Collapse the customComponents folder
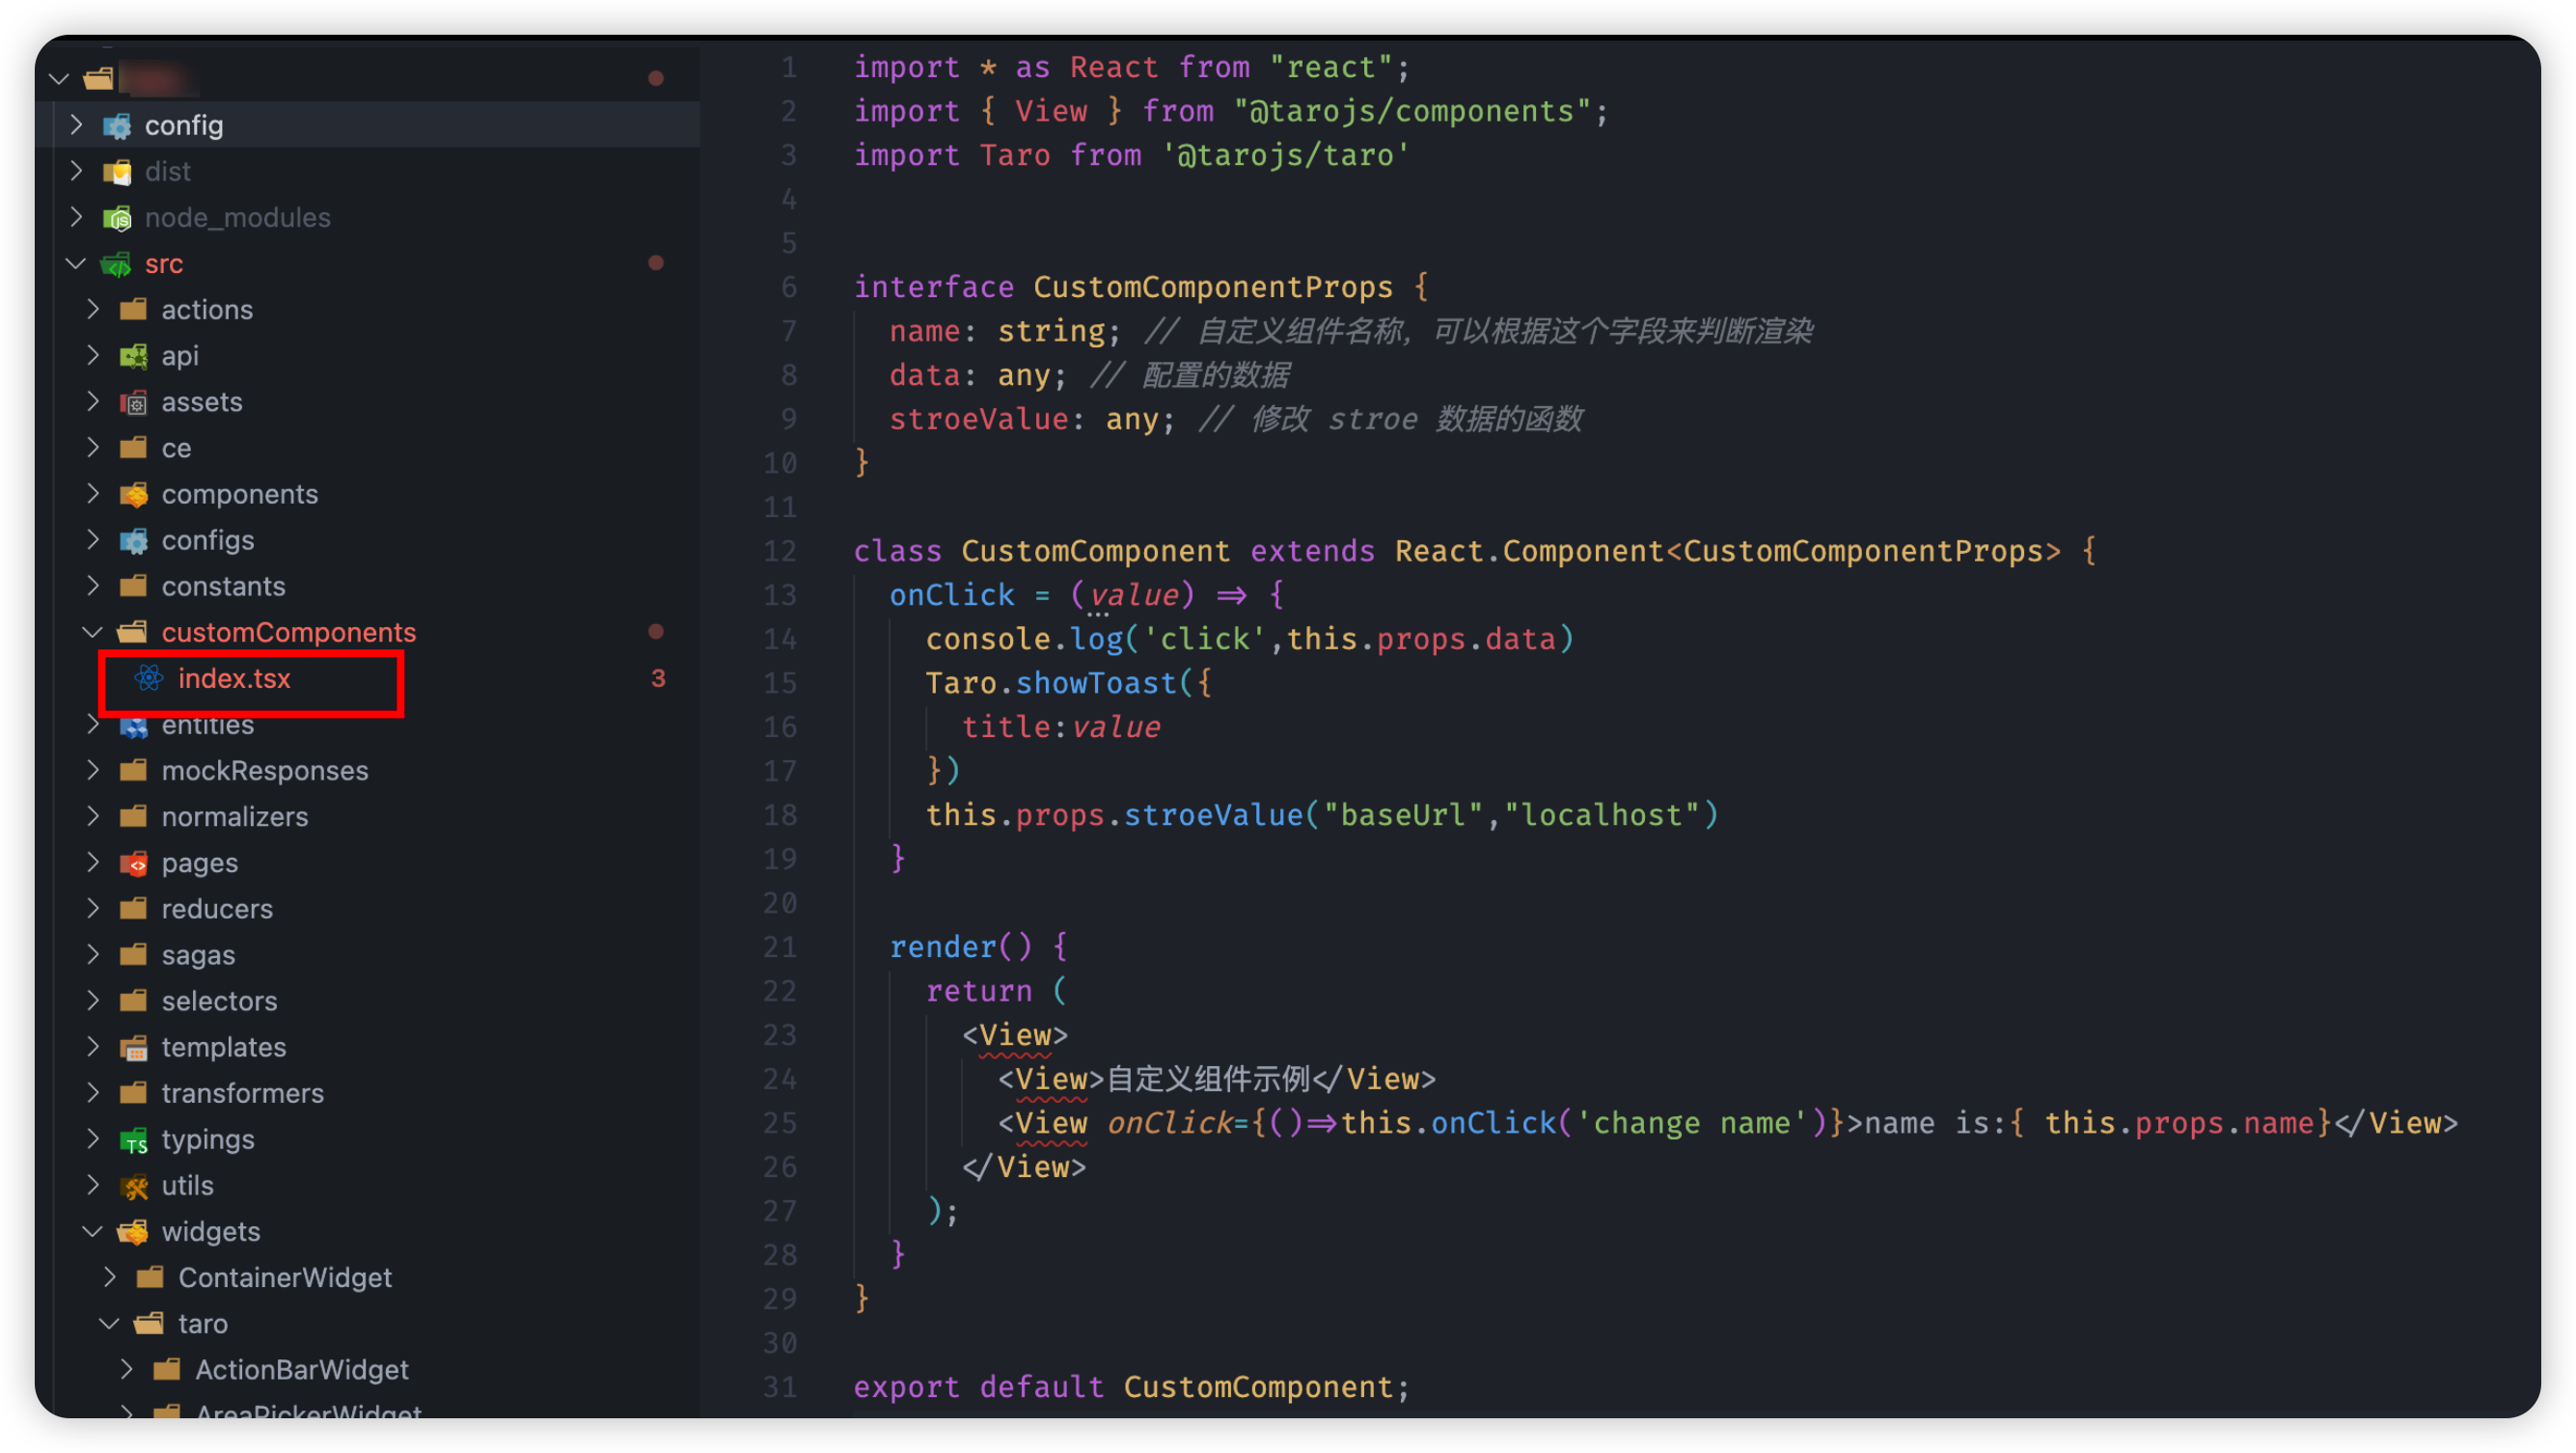Screen dimensions: 2576x1453 point(93,632)
